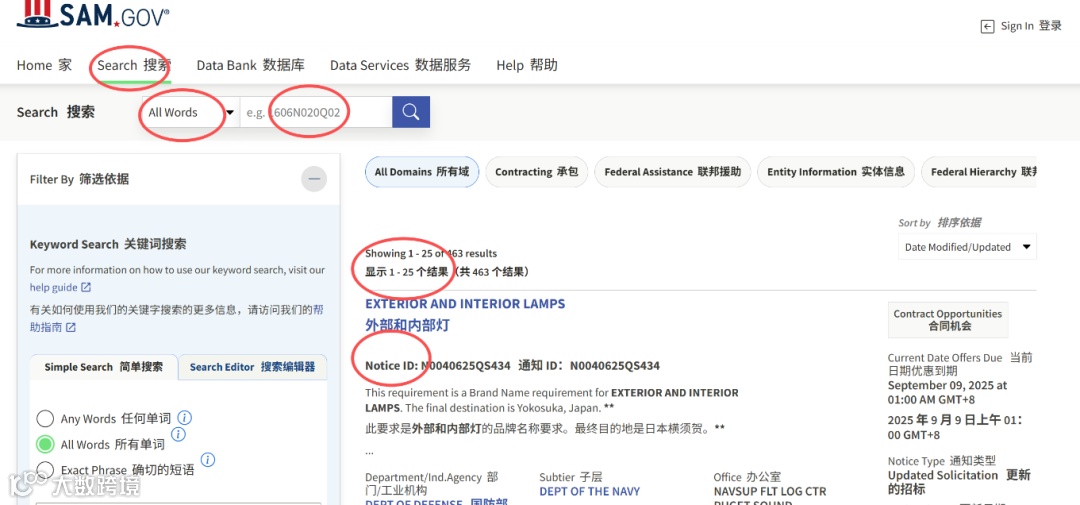
Task: Click the September 09, 2025 due date text
Action: pyautogui.click(x=947, y=392)
